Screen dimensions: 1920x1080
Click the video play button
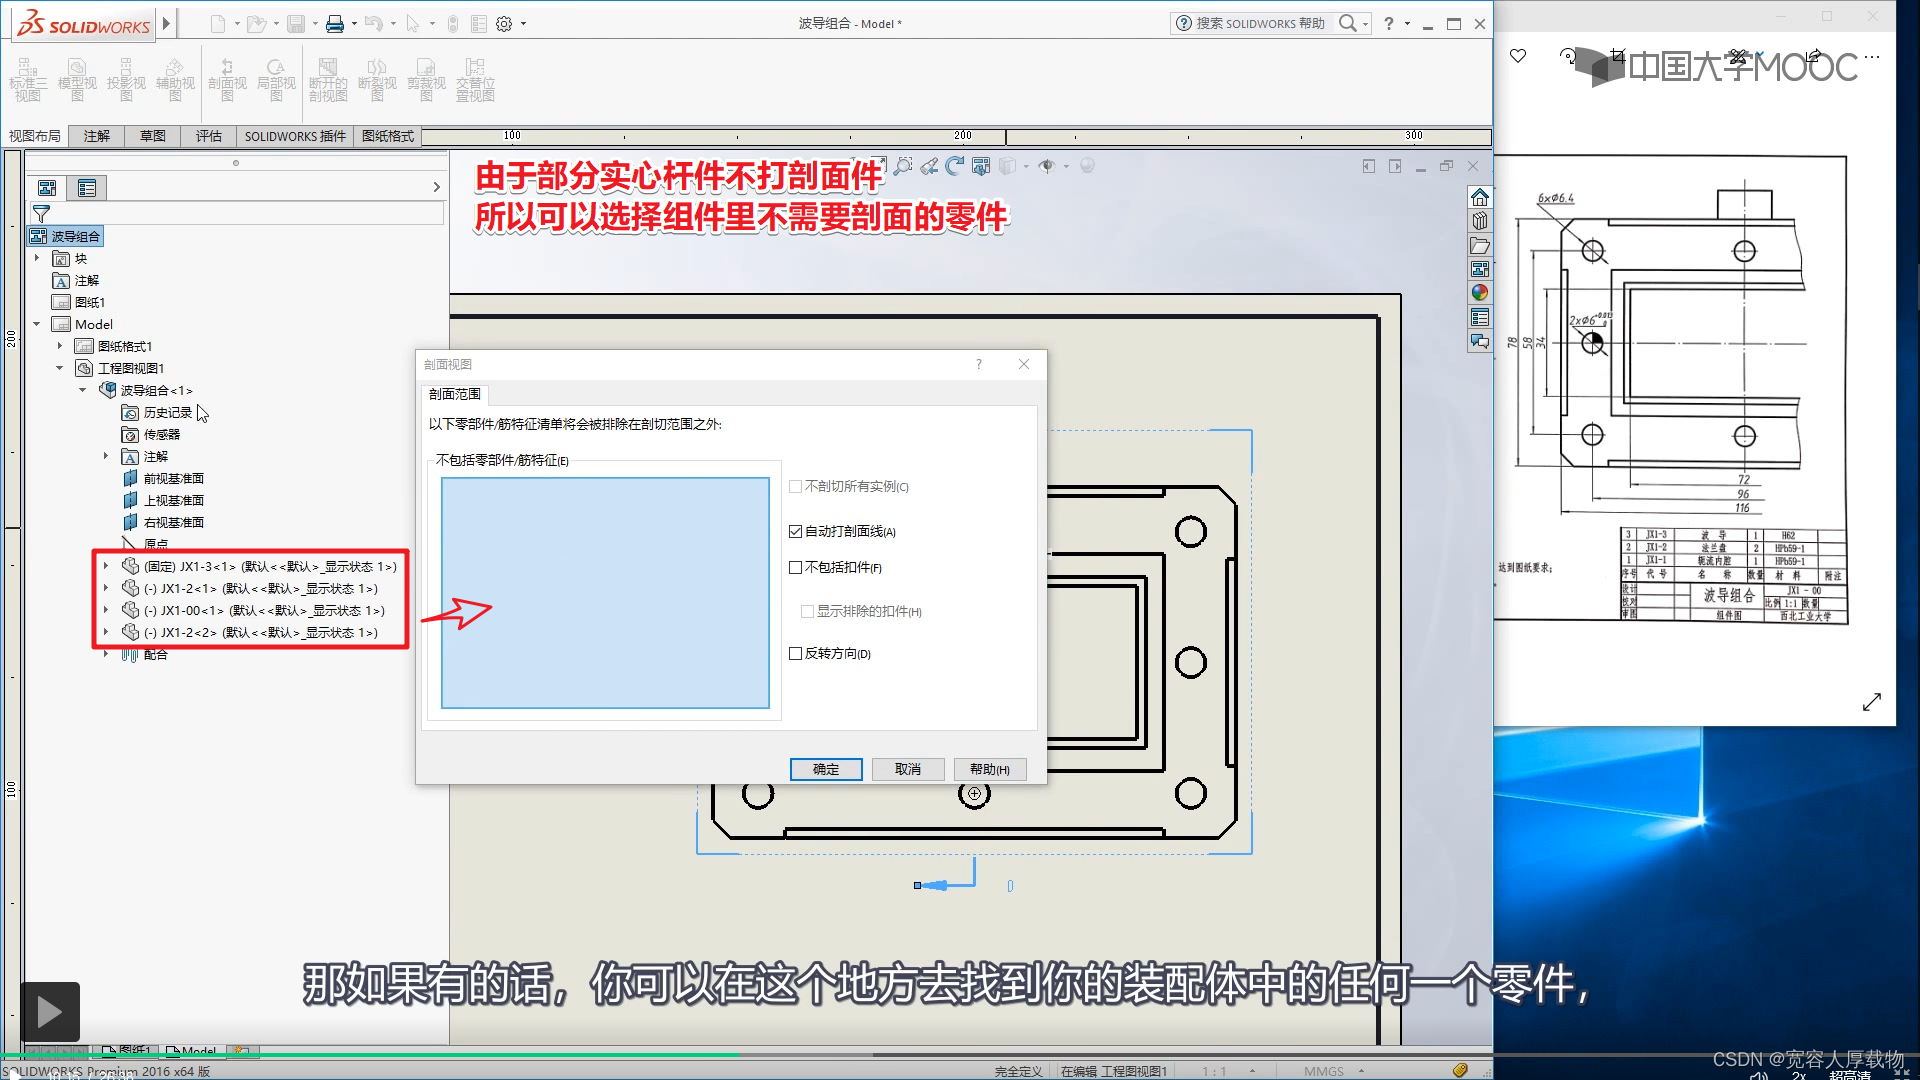coord(50,1012)
